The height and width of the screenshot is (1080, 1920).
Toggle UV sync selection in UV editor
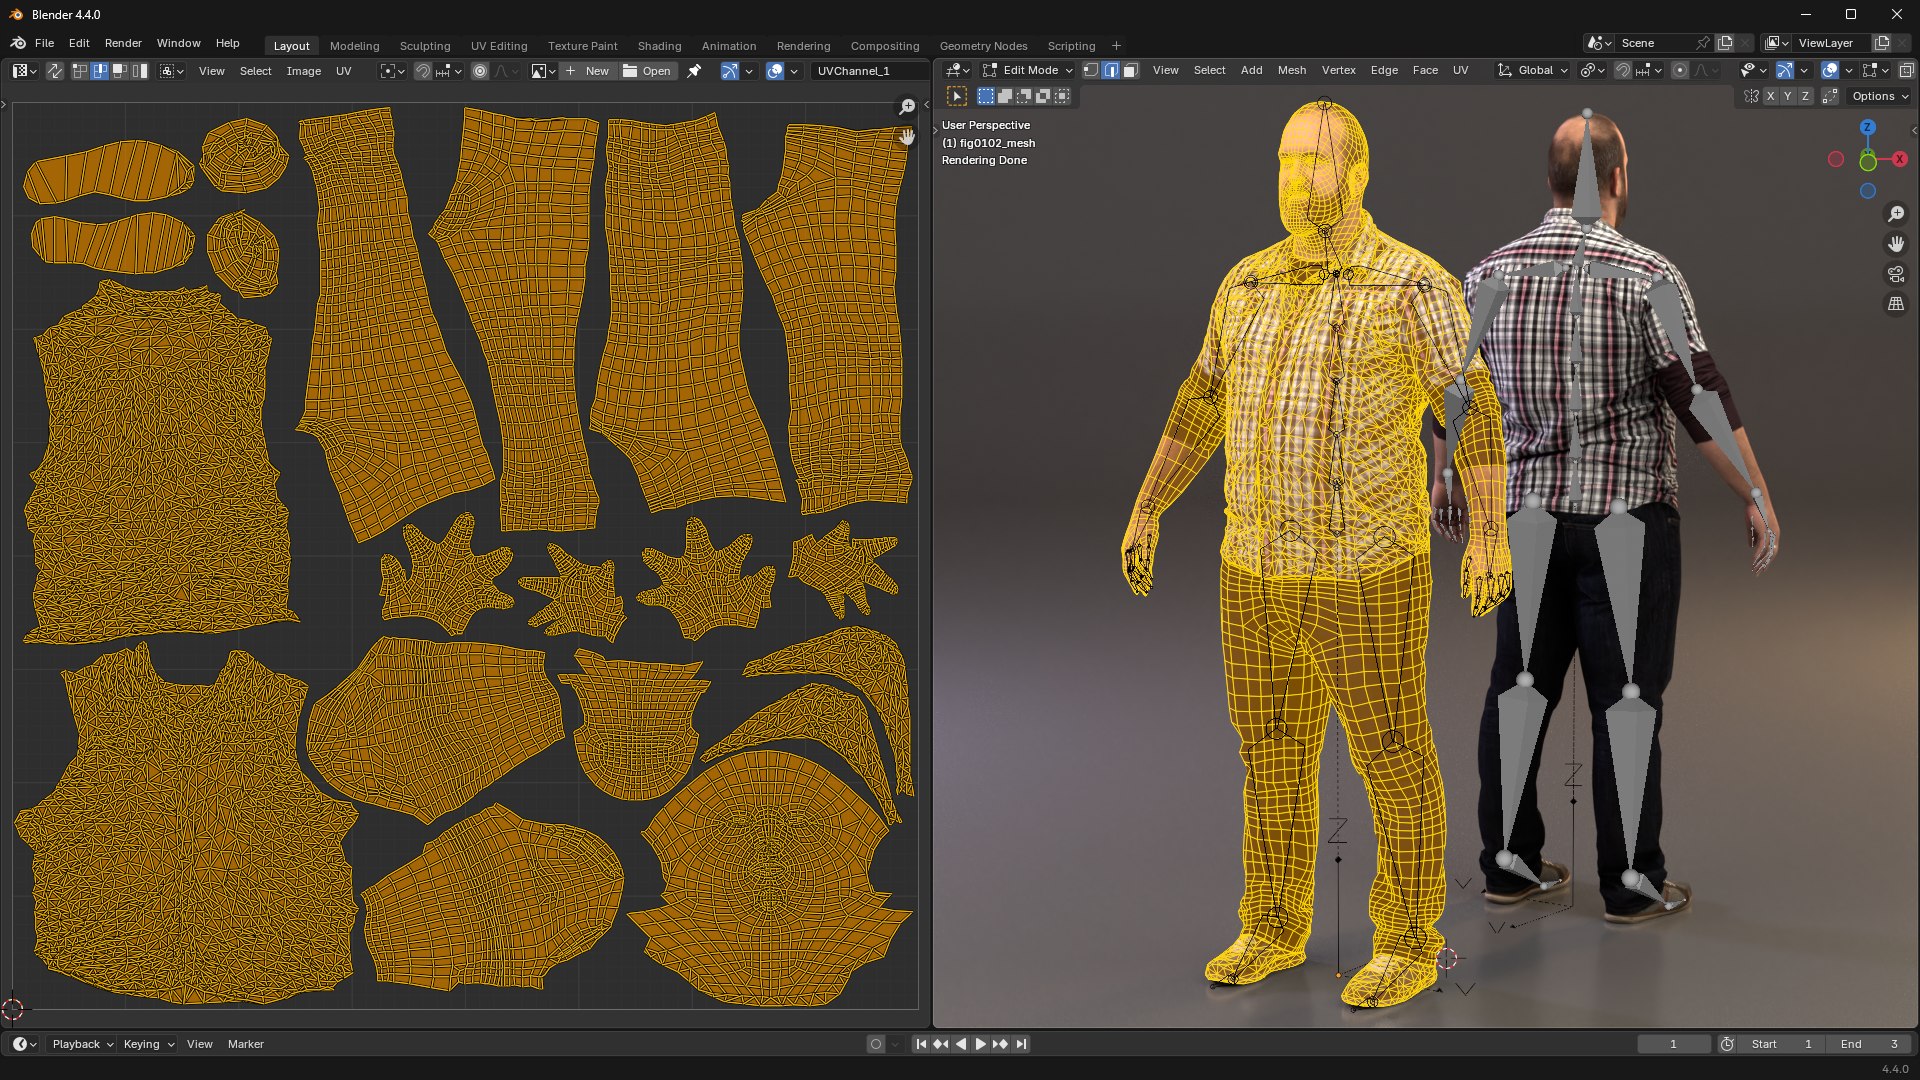[x=55, y=71]
